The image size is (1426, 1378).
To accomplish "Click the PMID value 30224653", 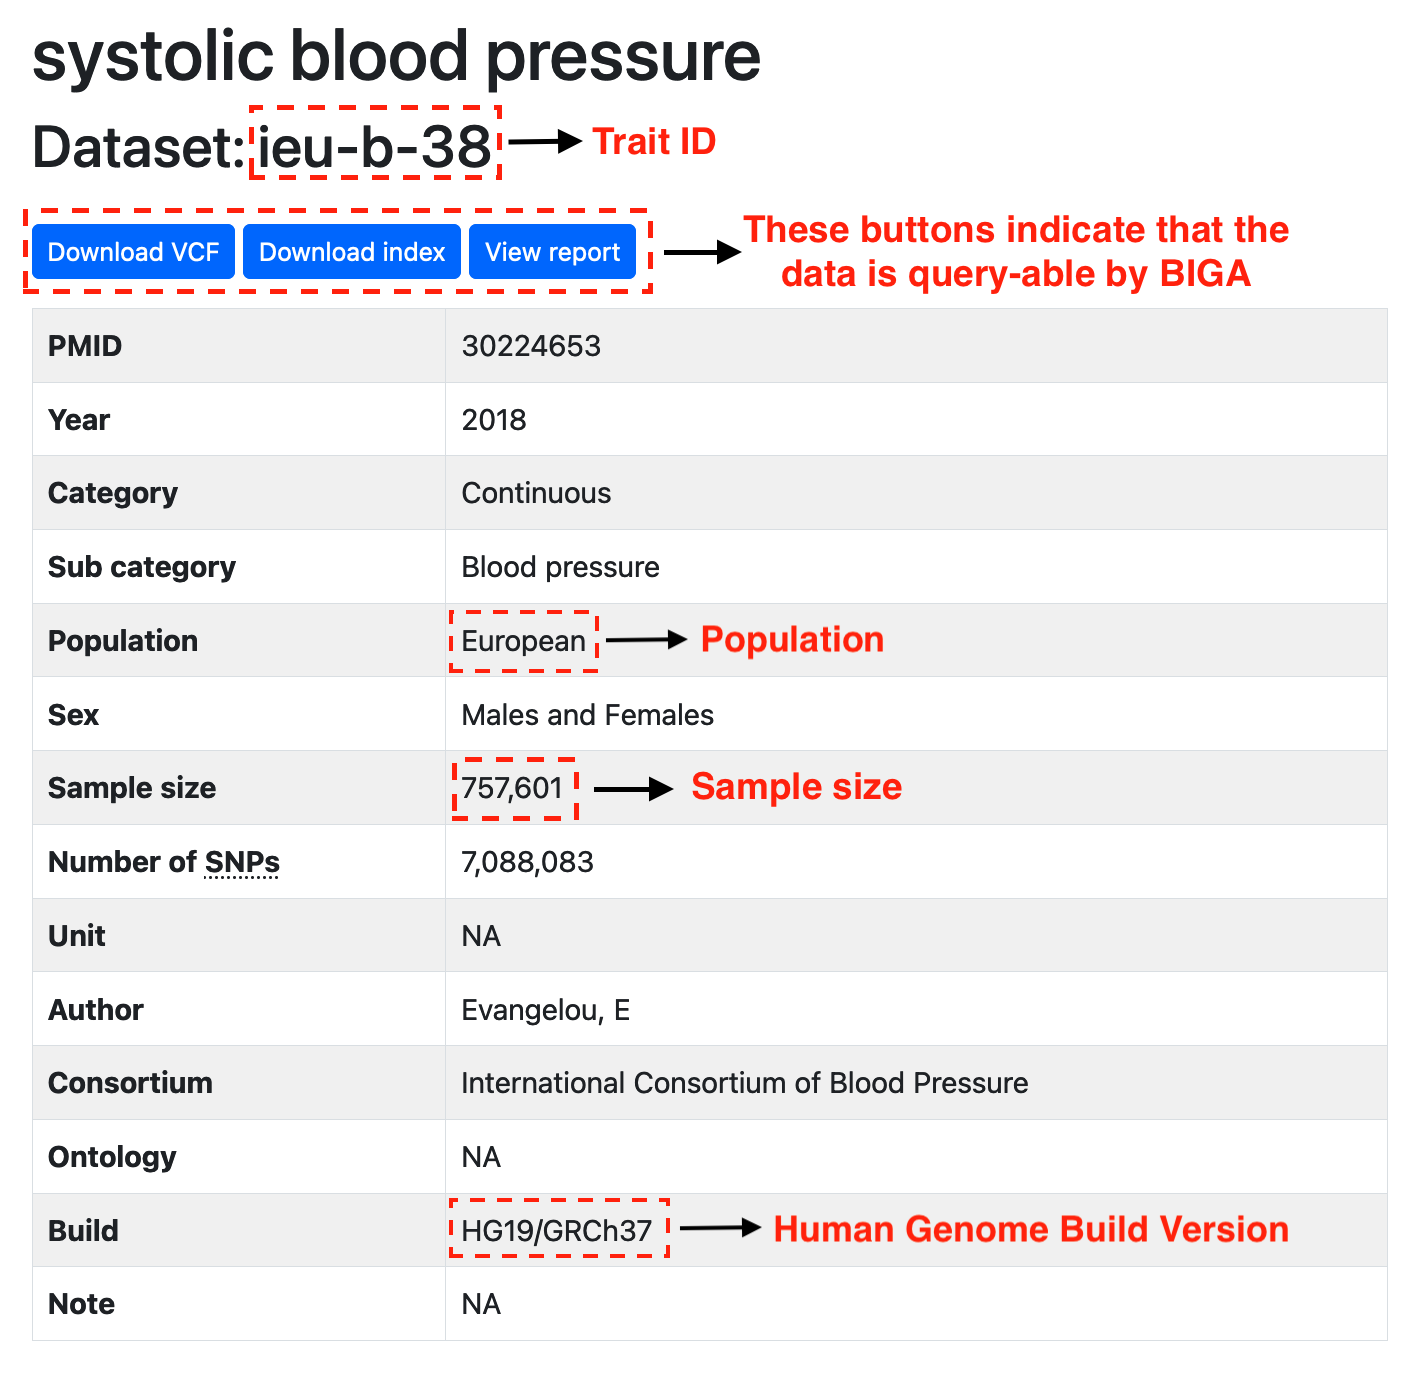I will pyautogui.click(x=531, y=346).
